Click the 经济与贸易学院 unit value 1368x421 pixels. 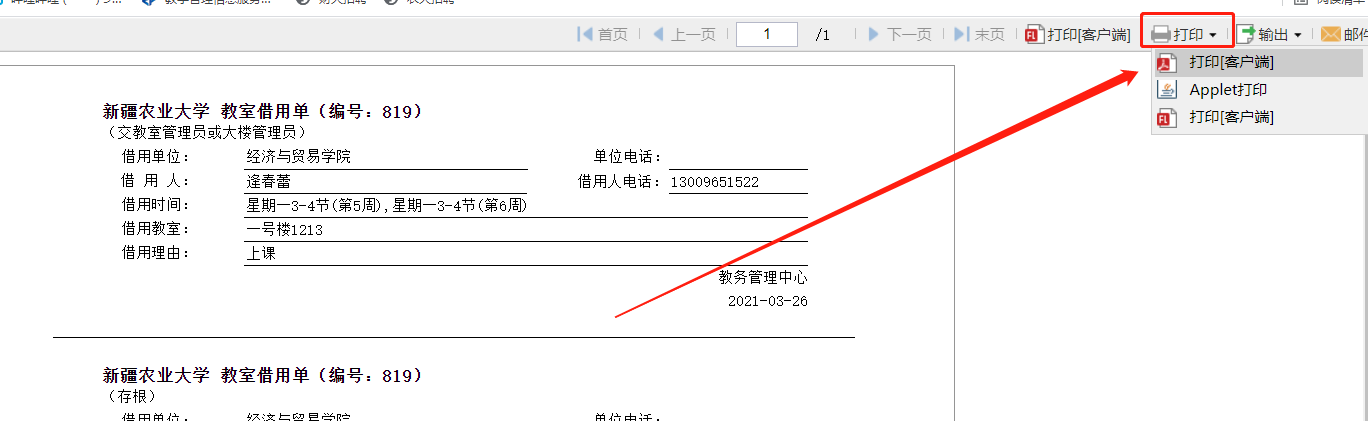pos(299,157)
